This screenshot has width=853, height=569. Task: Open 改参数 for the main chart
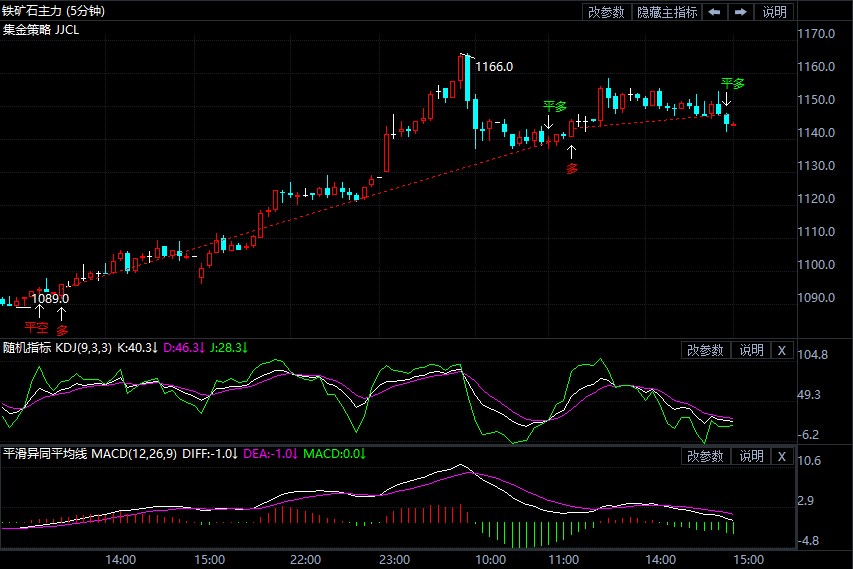click(x=606, y=12)
